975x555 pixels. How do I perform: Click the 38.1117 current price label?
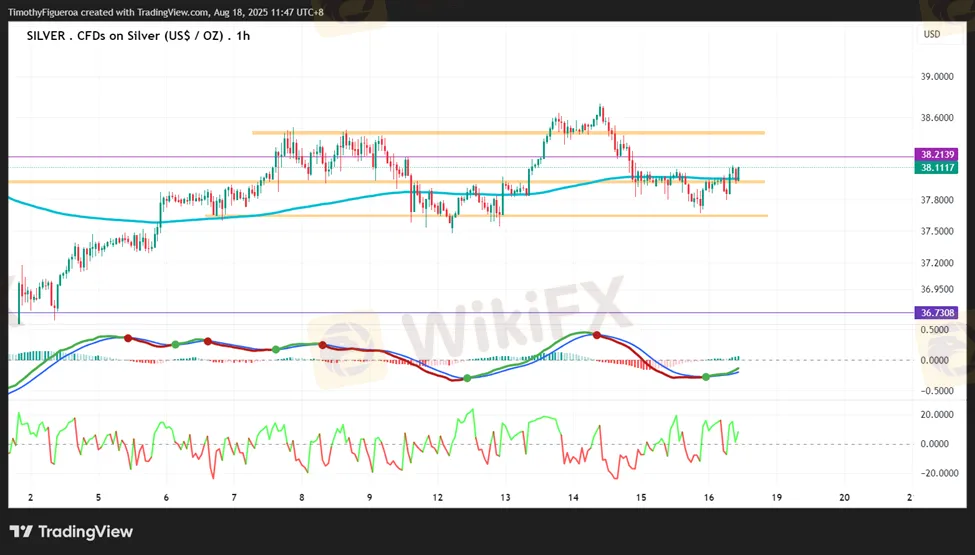(937, 168)
